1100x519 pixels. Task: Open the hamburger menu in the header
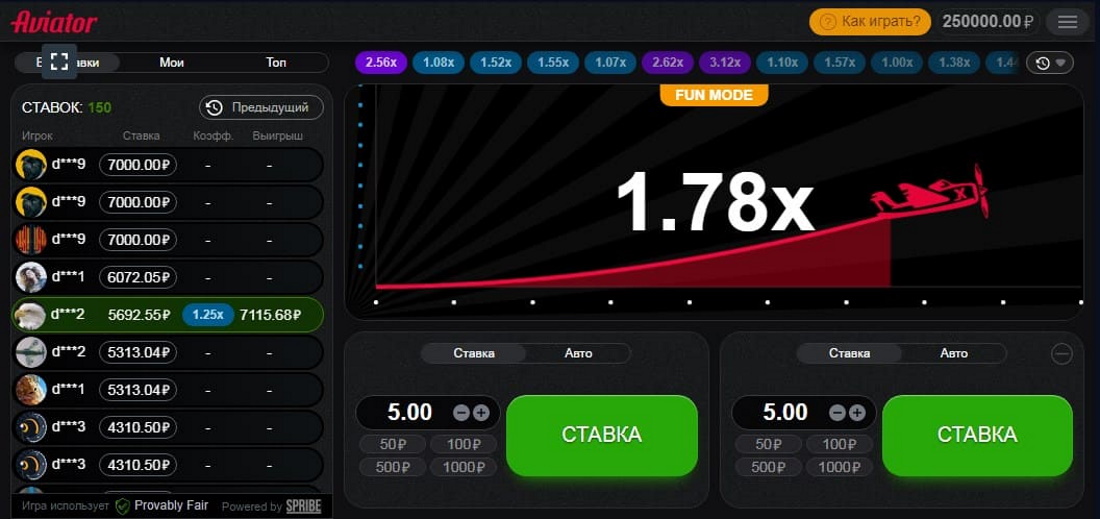coord(1067,22)
